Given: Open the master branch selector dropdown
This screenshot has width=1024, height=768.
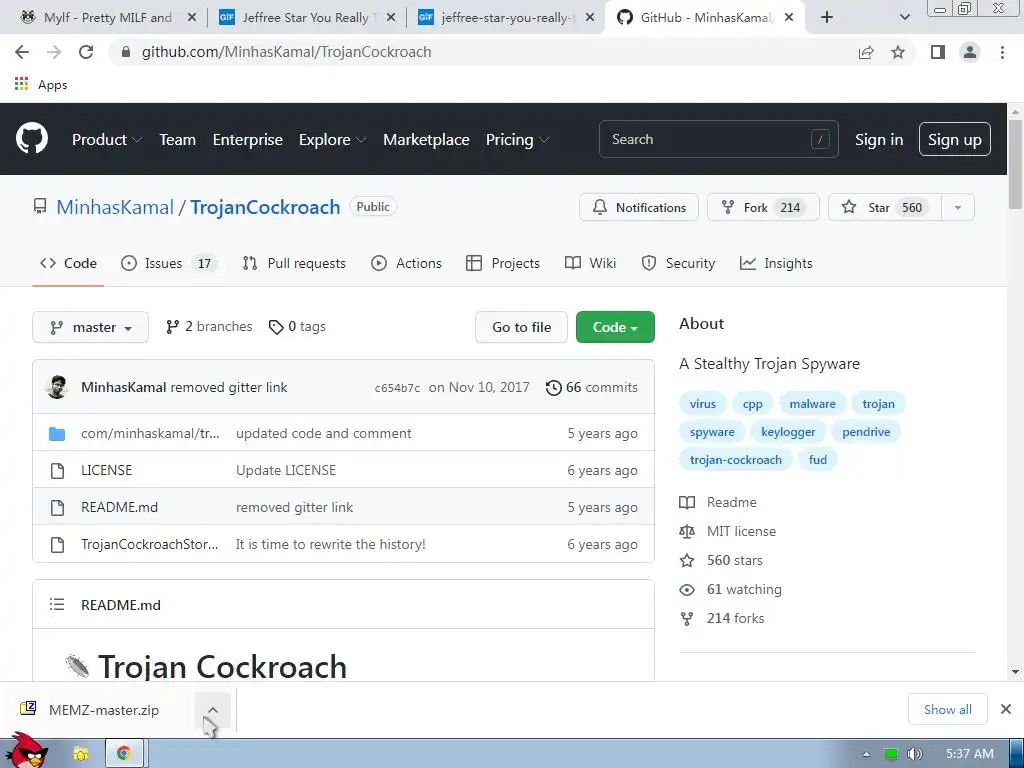Looking at the screenshot, I should tap(91, 327).
